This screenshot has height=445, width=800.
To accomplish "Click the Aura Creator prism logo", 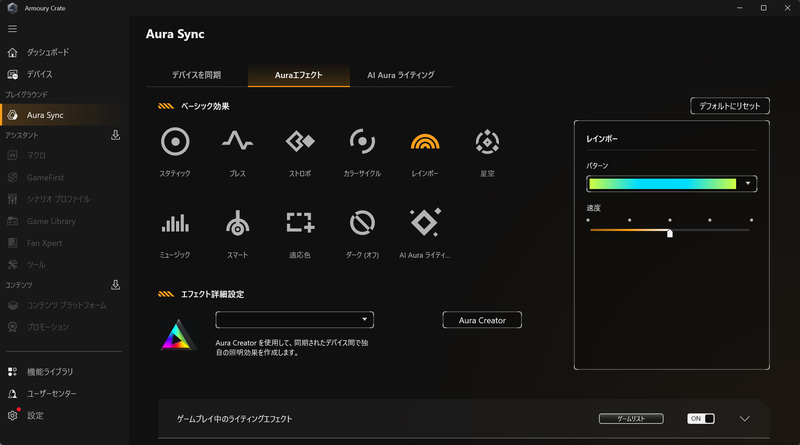I will 177,335.
